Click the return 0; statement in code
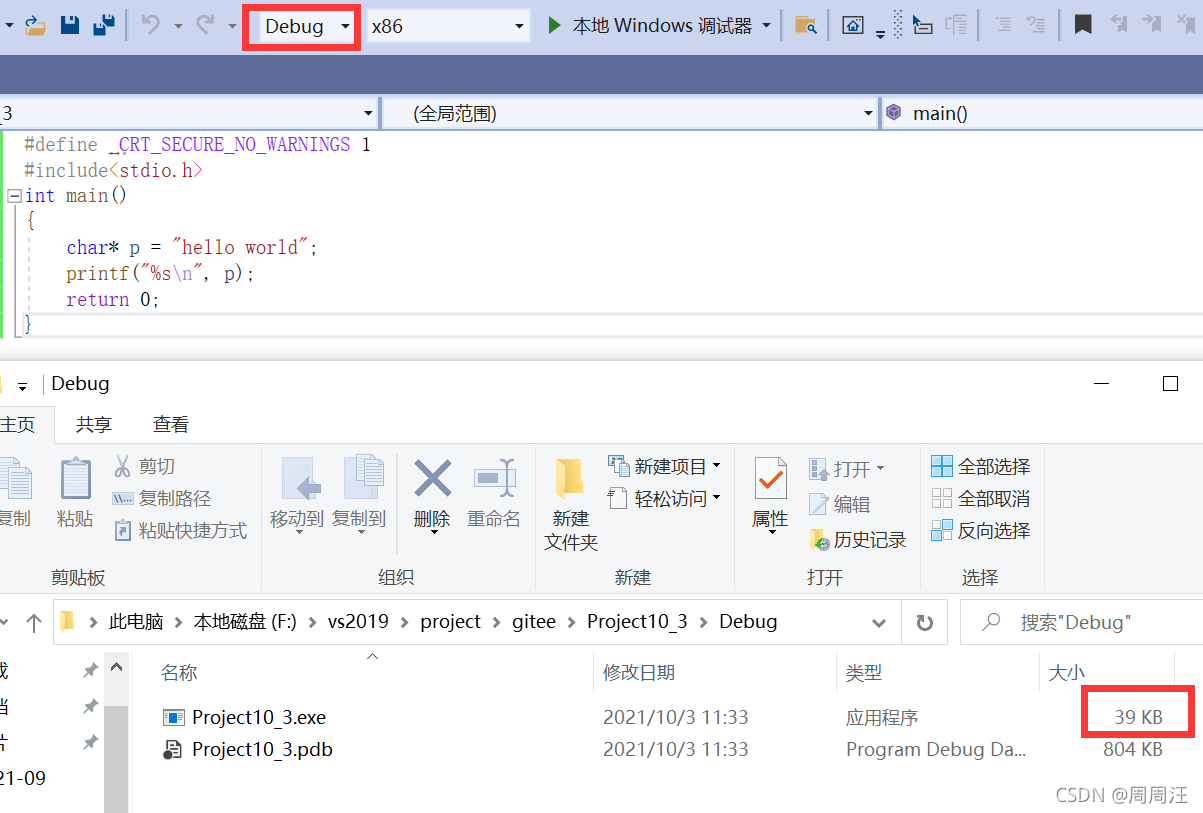 click(113, 299)
